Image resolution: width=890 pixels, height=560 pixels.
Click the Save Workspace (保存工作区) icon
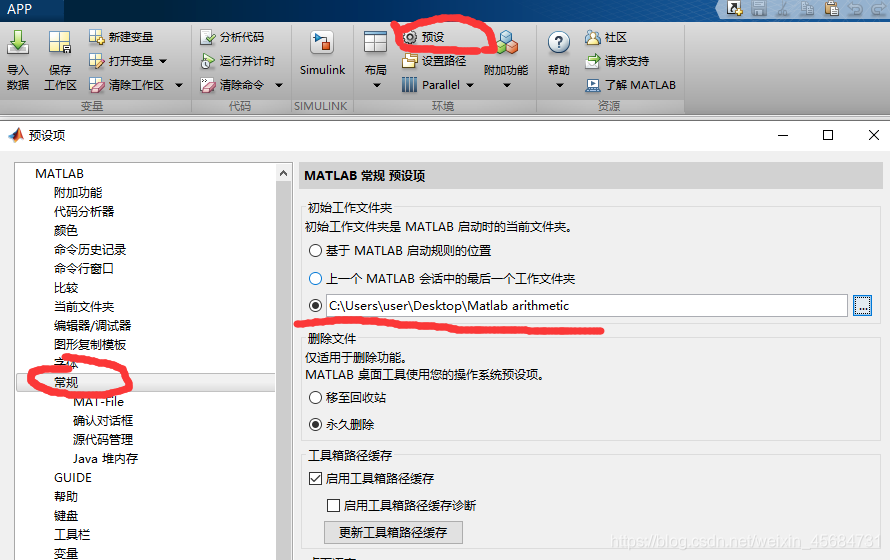coord(60,43)
